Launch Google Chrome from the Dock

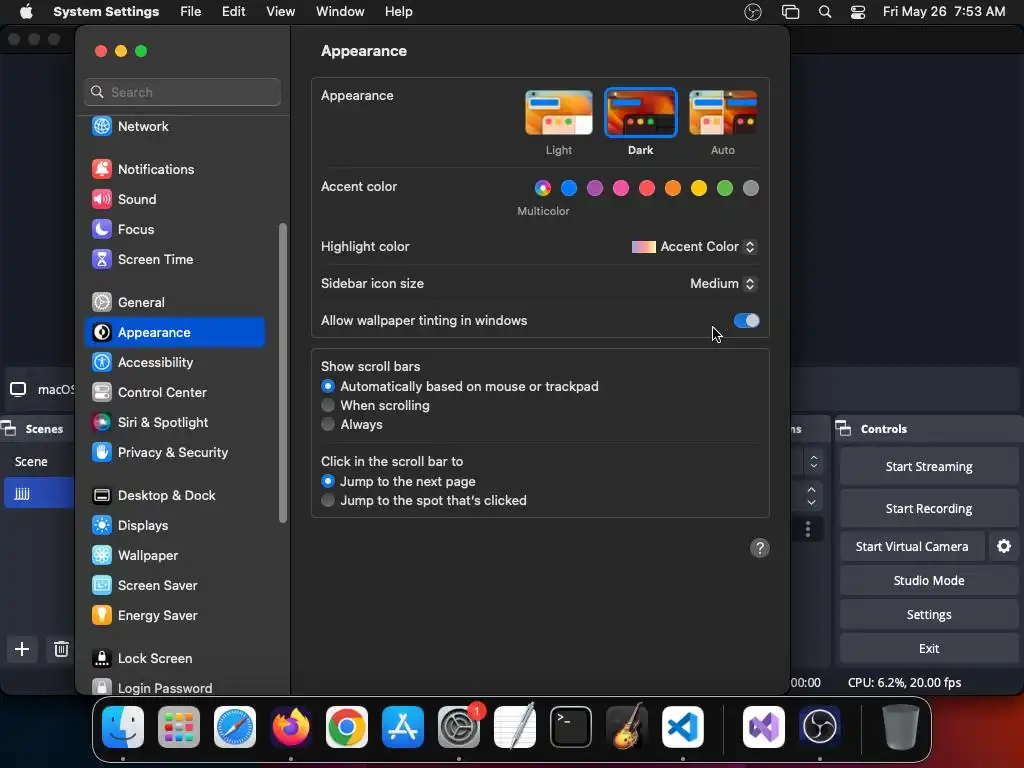point(347,727)
